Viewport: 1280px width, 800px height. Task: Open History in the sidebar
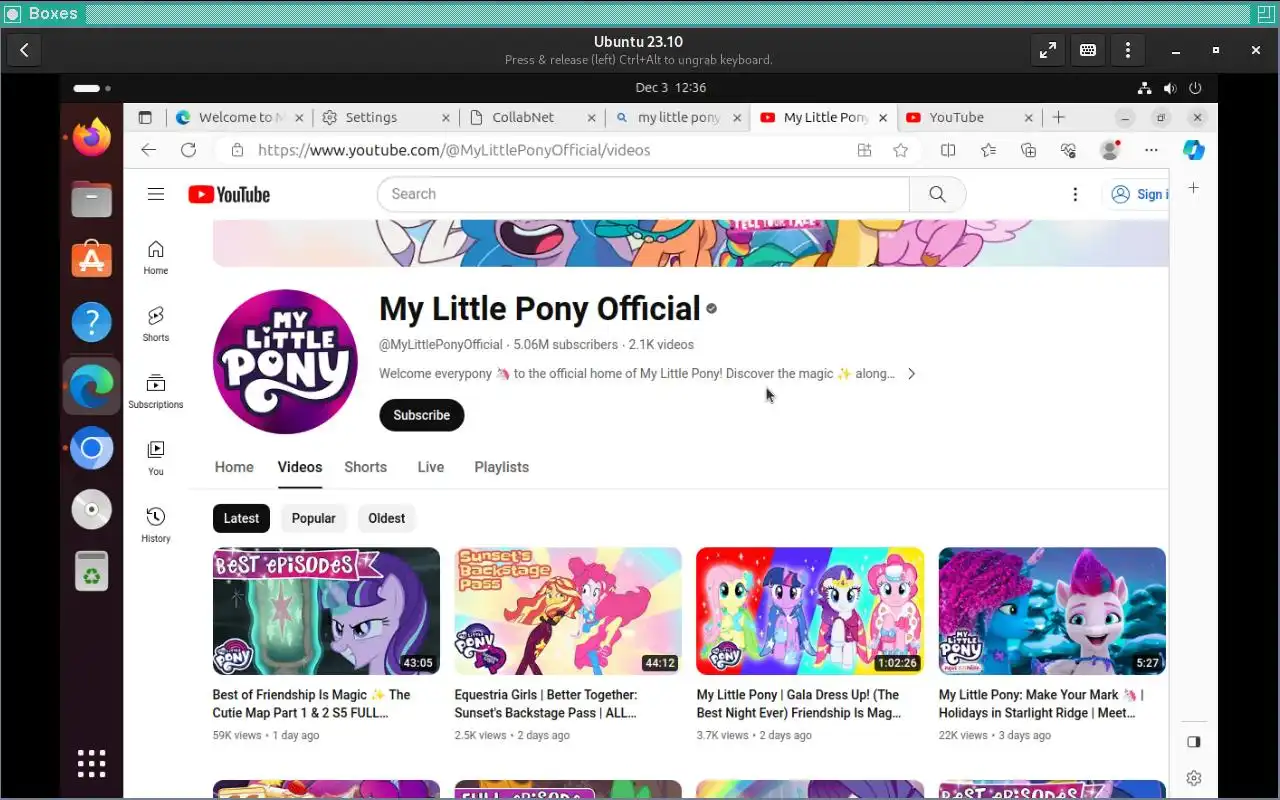(156, 525)
